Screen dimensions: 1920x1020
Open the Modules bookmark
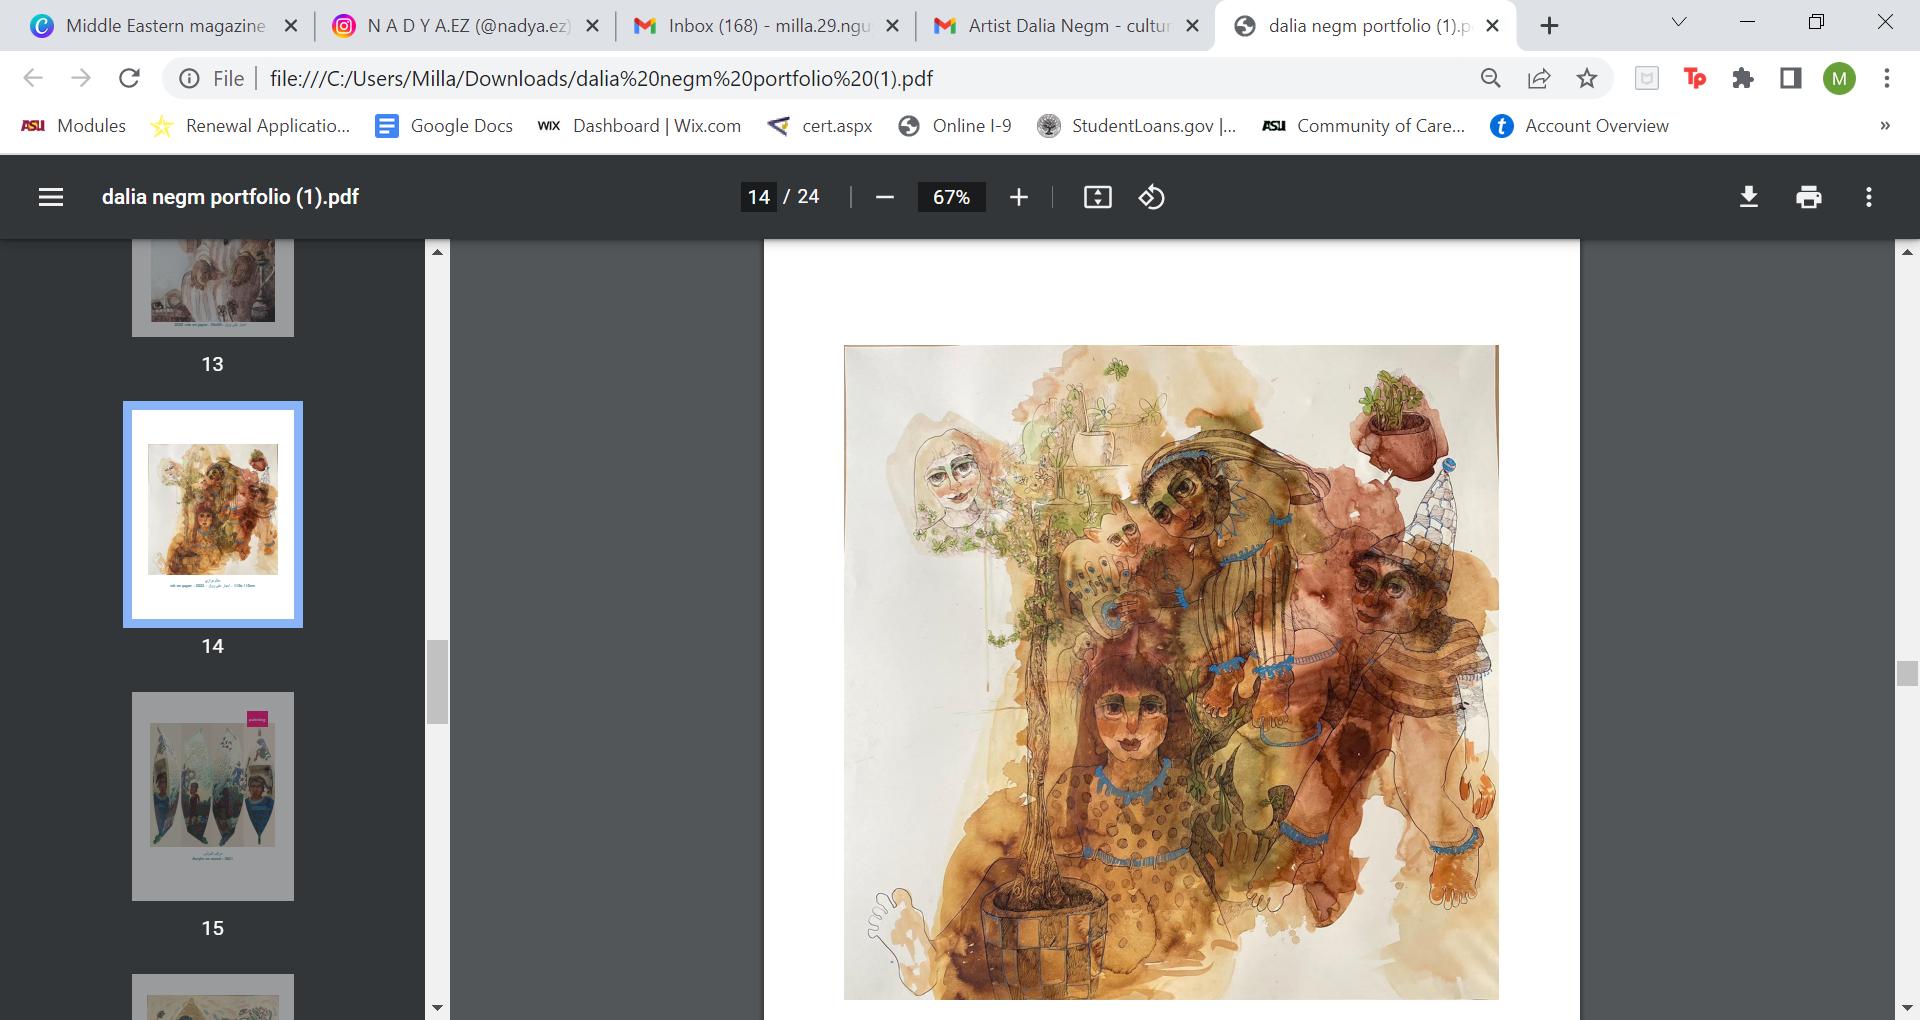tap(74, 126)
